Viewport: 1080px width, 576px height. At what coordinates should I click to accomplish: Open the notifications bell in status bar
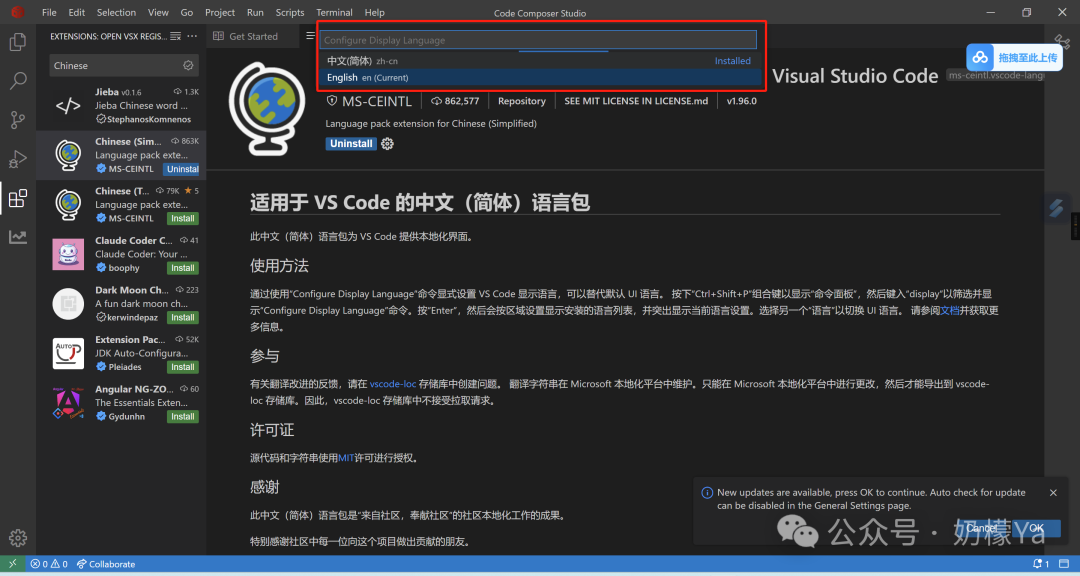click(x=1041, y=564)
